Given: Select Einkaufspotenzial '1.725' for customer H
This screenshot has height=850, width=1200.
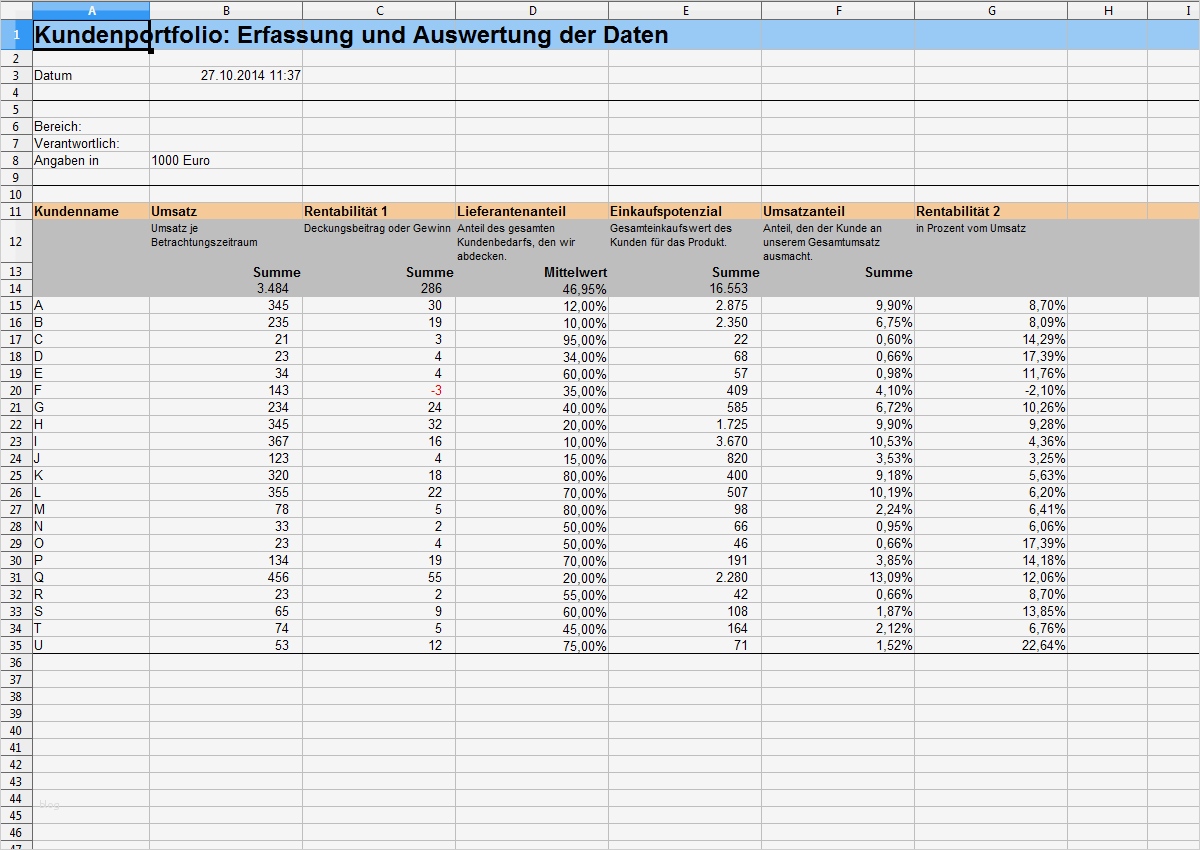Looking at the screenshot, I should tap(685, 424).
